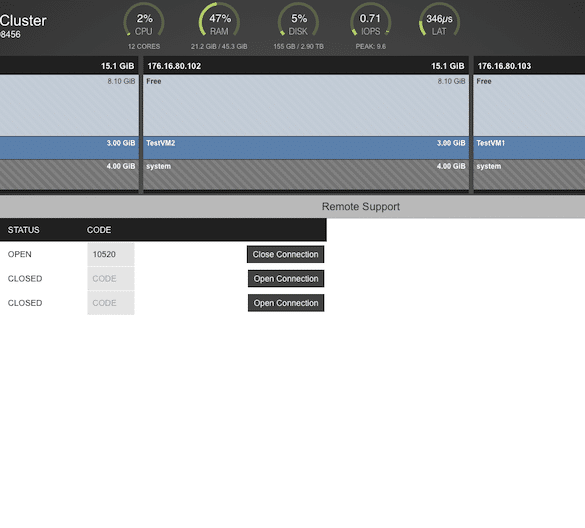Viewport: 585px width, 528px height.
Task: Click the first Open Connection button
Action: pos(286,279)
